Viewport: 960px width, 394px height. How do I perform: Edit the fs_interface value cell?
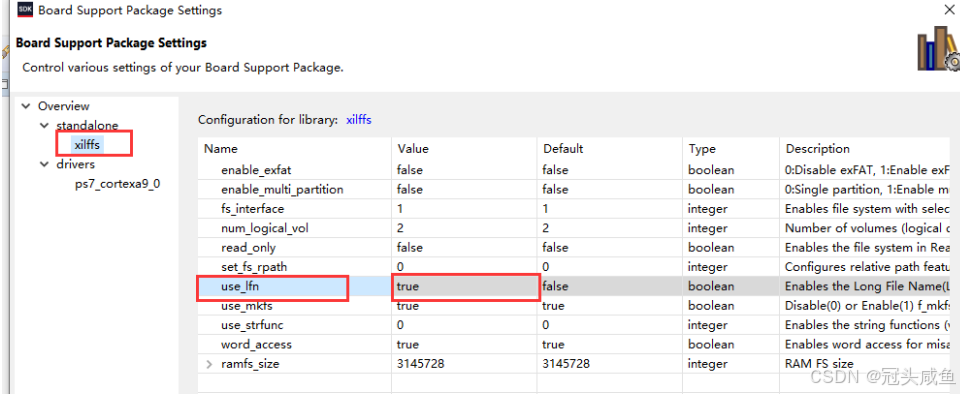[465, 209]
